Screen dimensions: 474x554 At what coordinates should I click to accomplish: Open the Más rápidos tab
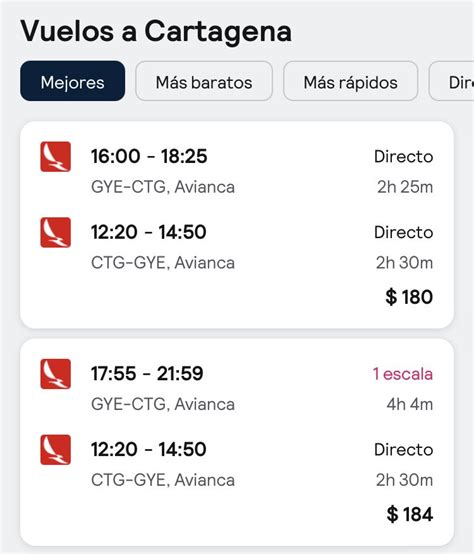[350, 81]
